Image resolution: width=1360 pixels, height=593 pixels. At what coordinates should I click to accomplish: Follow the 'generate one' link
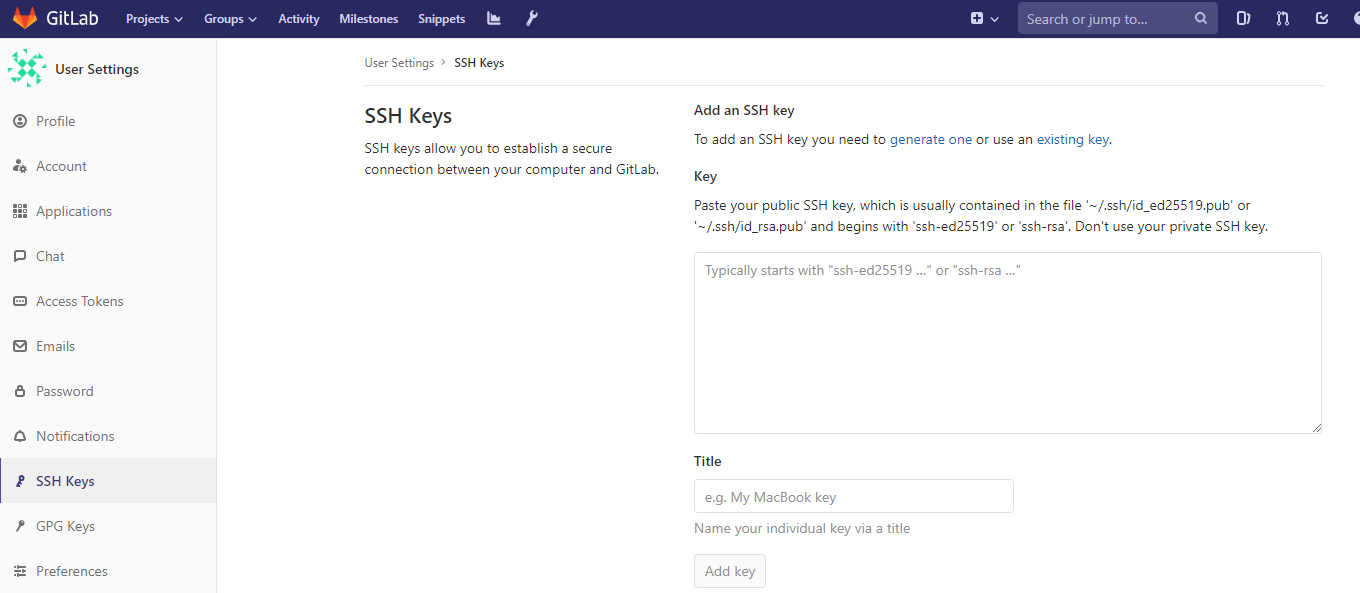pos(930,140)
